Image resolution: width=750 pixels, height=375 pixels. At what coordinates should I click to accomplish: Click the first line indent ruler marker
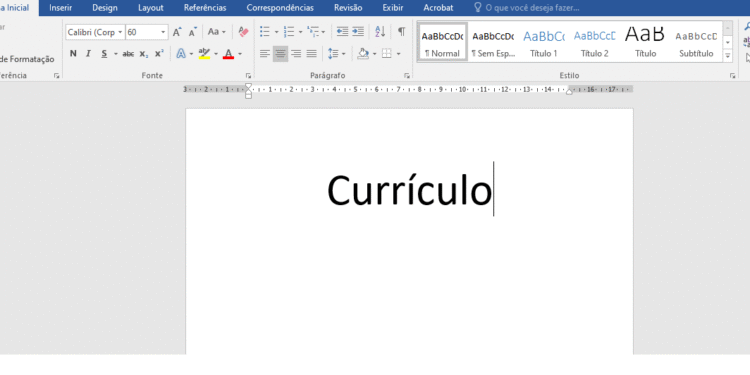pyautogui.click(x=248, y=87)
